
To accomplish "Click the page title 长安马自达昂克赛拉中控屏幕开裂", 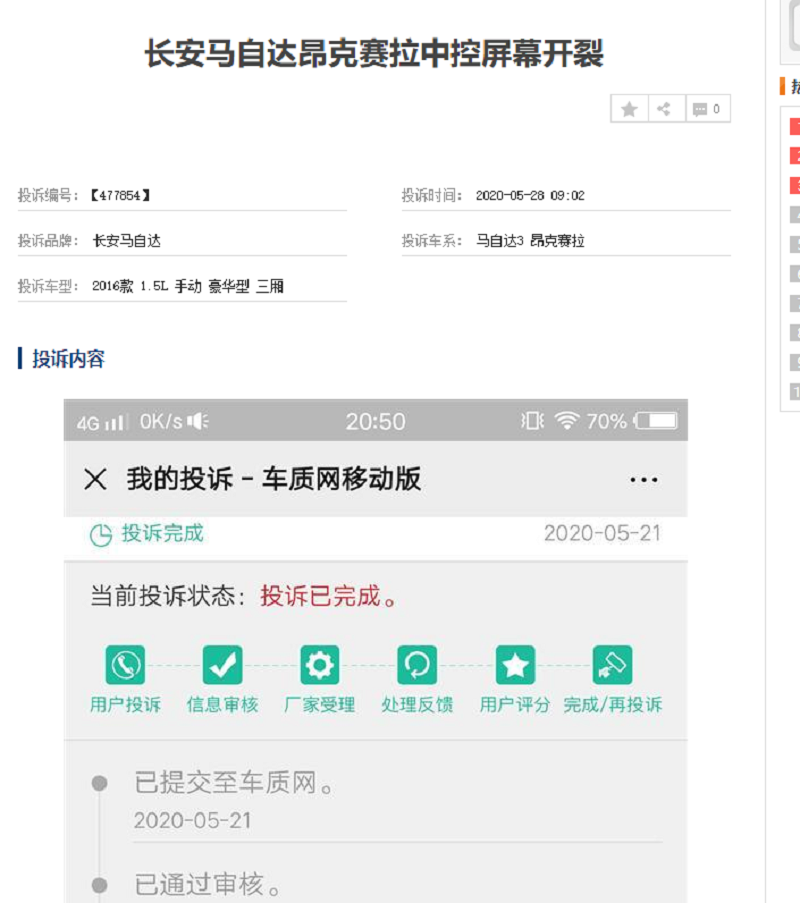I will [x=374, y=54].
